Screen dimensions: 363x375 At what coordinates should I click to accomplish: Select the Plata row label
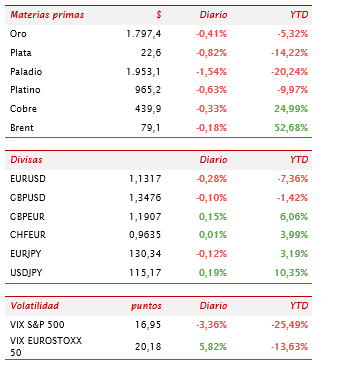[21, 53]
